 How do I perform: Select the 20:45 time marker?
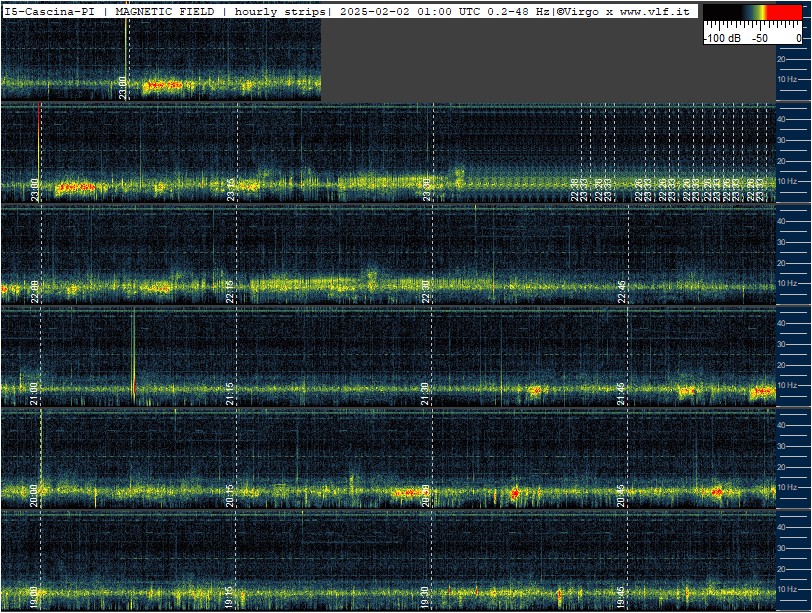(621, 495)
